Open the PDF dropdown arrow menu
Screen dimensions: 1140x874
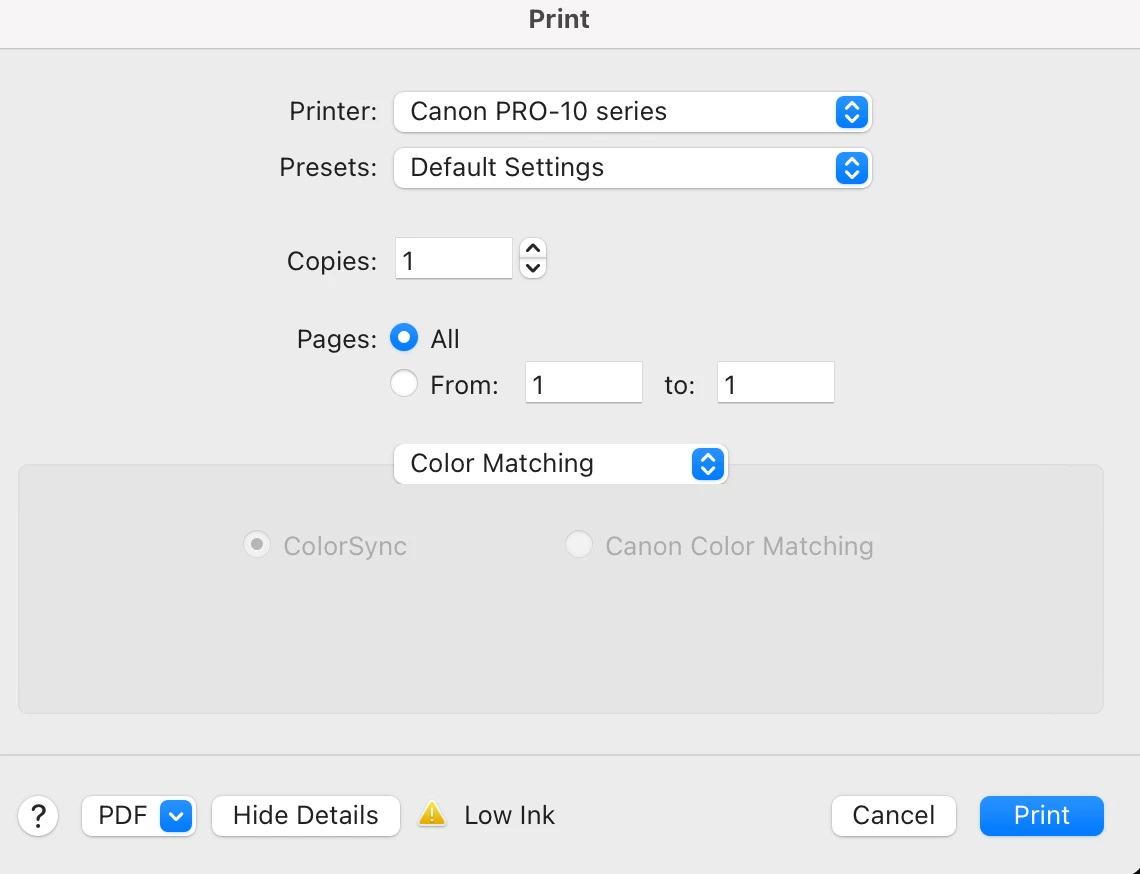click(176, 815)
